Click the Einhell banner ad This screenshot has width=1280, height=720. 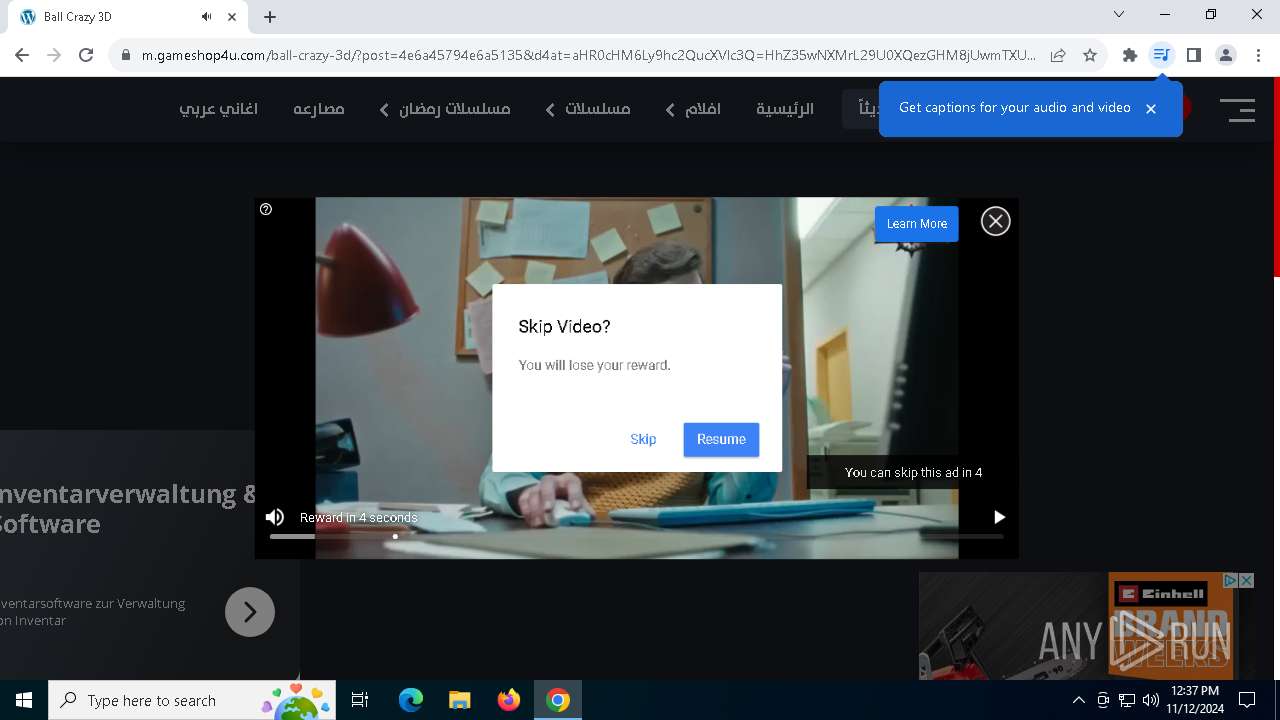point(1076,625)
